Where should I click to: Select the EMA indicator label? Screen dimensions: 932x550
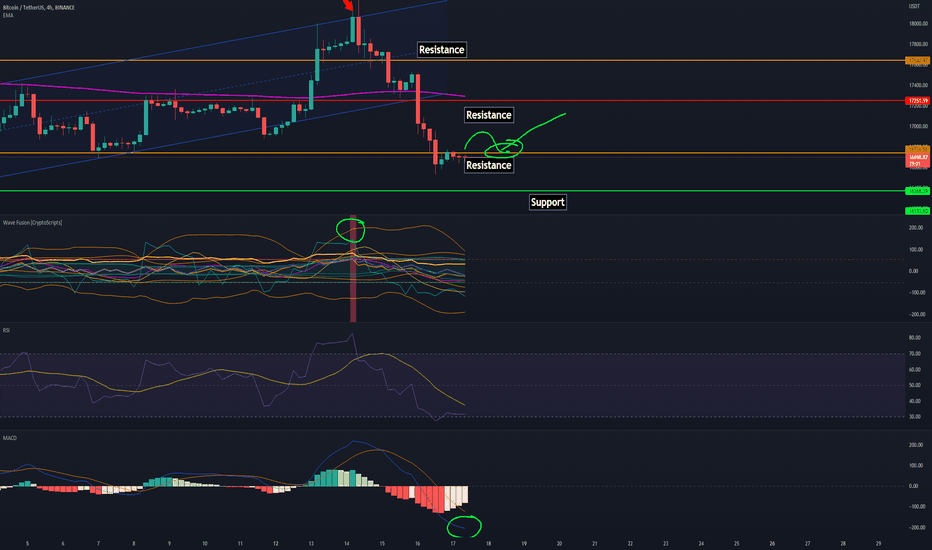[x=8, y=15]
